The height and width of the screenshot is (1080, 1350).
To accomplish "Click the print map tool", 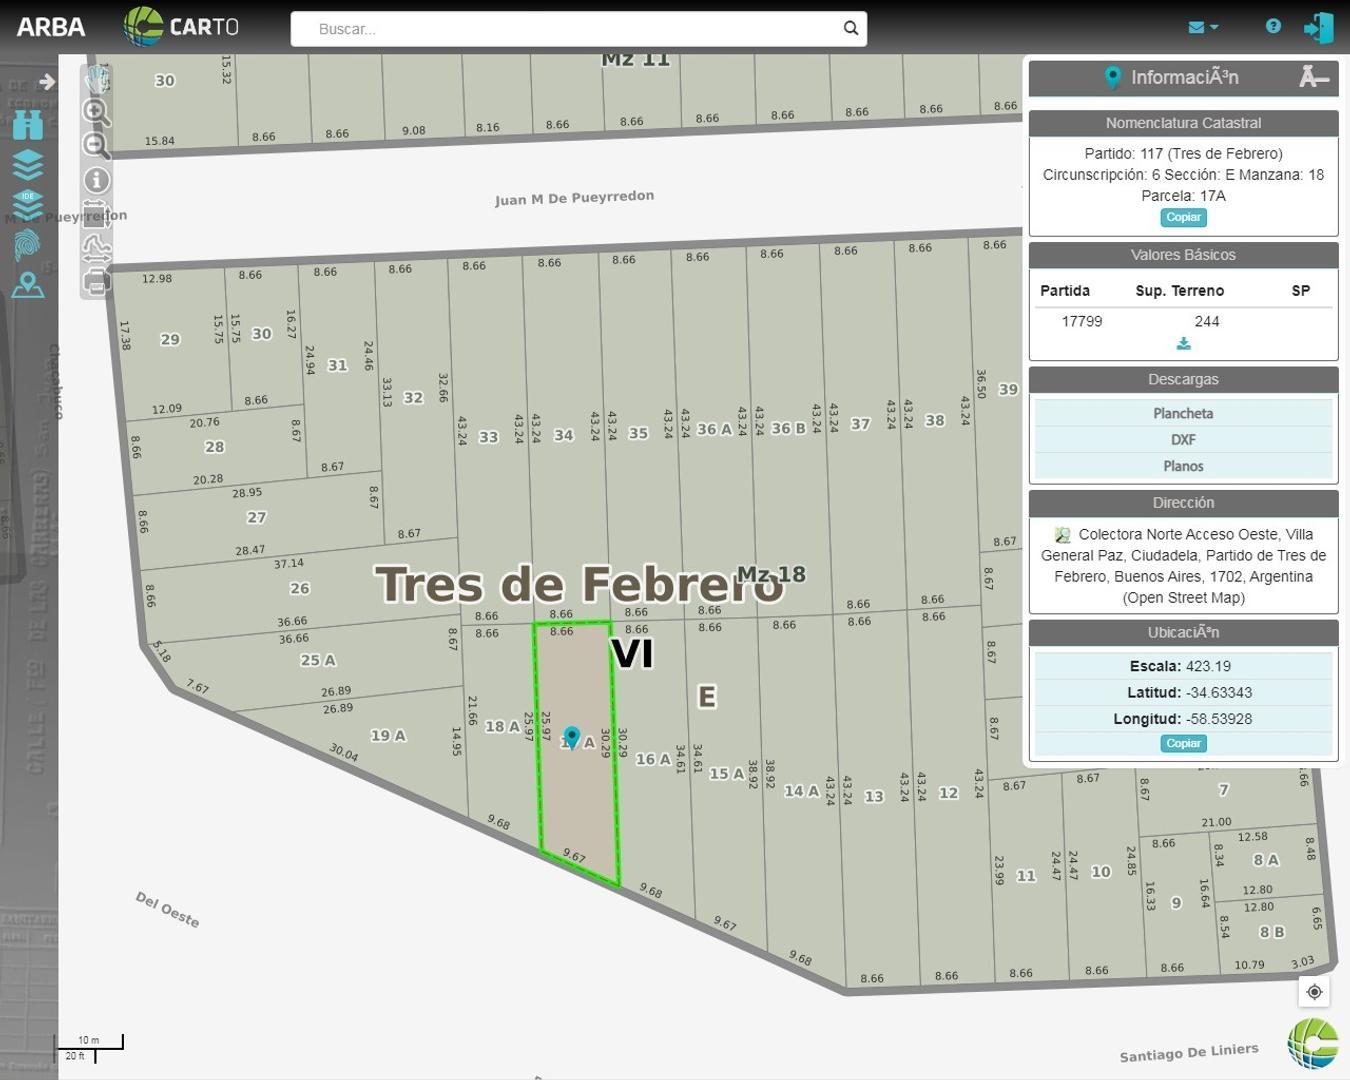I will [96, 283].
